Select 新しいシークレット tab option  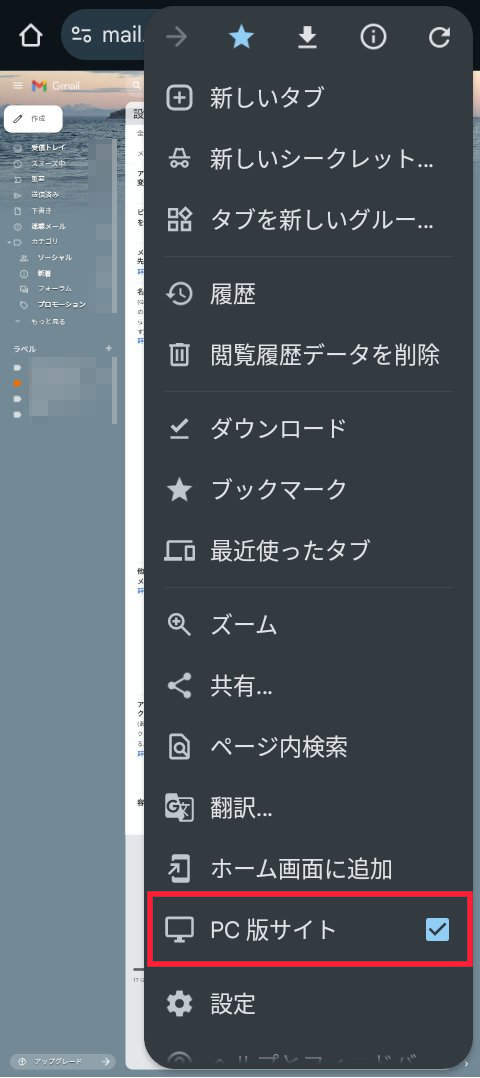309,160
